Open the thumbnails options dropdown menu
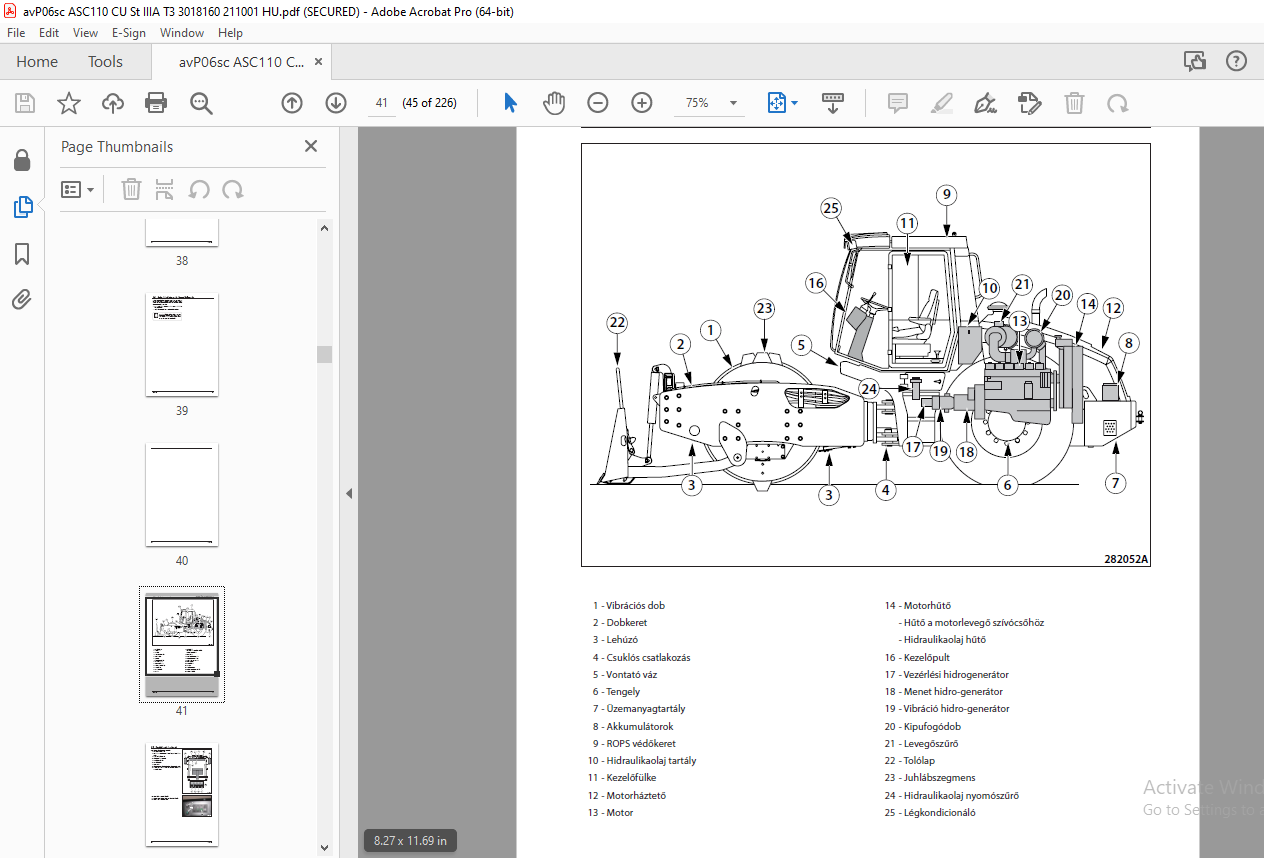This screenshot has width=1264, height=858. click(78, 189)
